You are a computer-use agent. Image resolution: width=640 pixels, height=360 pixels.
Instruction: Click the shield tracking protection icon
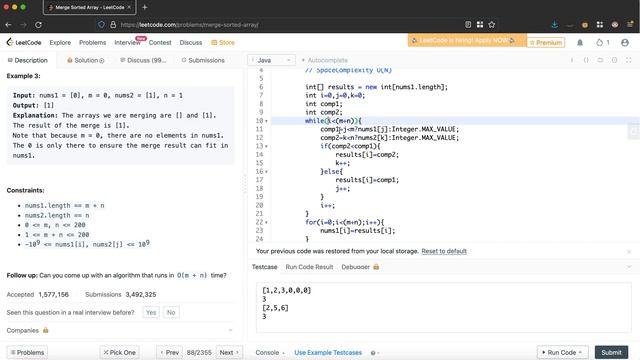pyautogui.click(x=101, y=24)
